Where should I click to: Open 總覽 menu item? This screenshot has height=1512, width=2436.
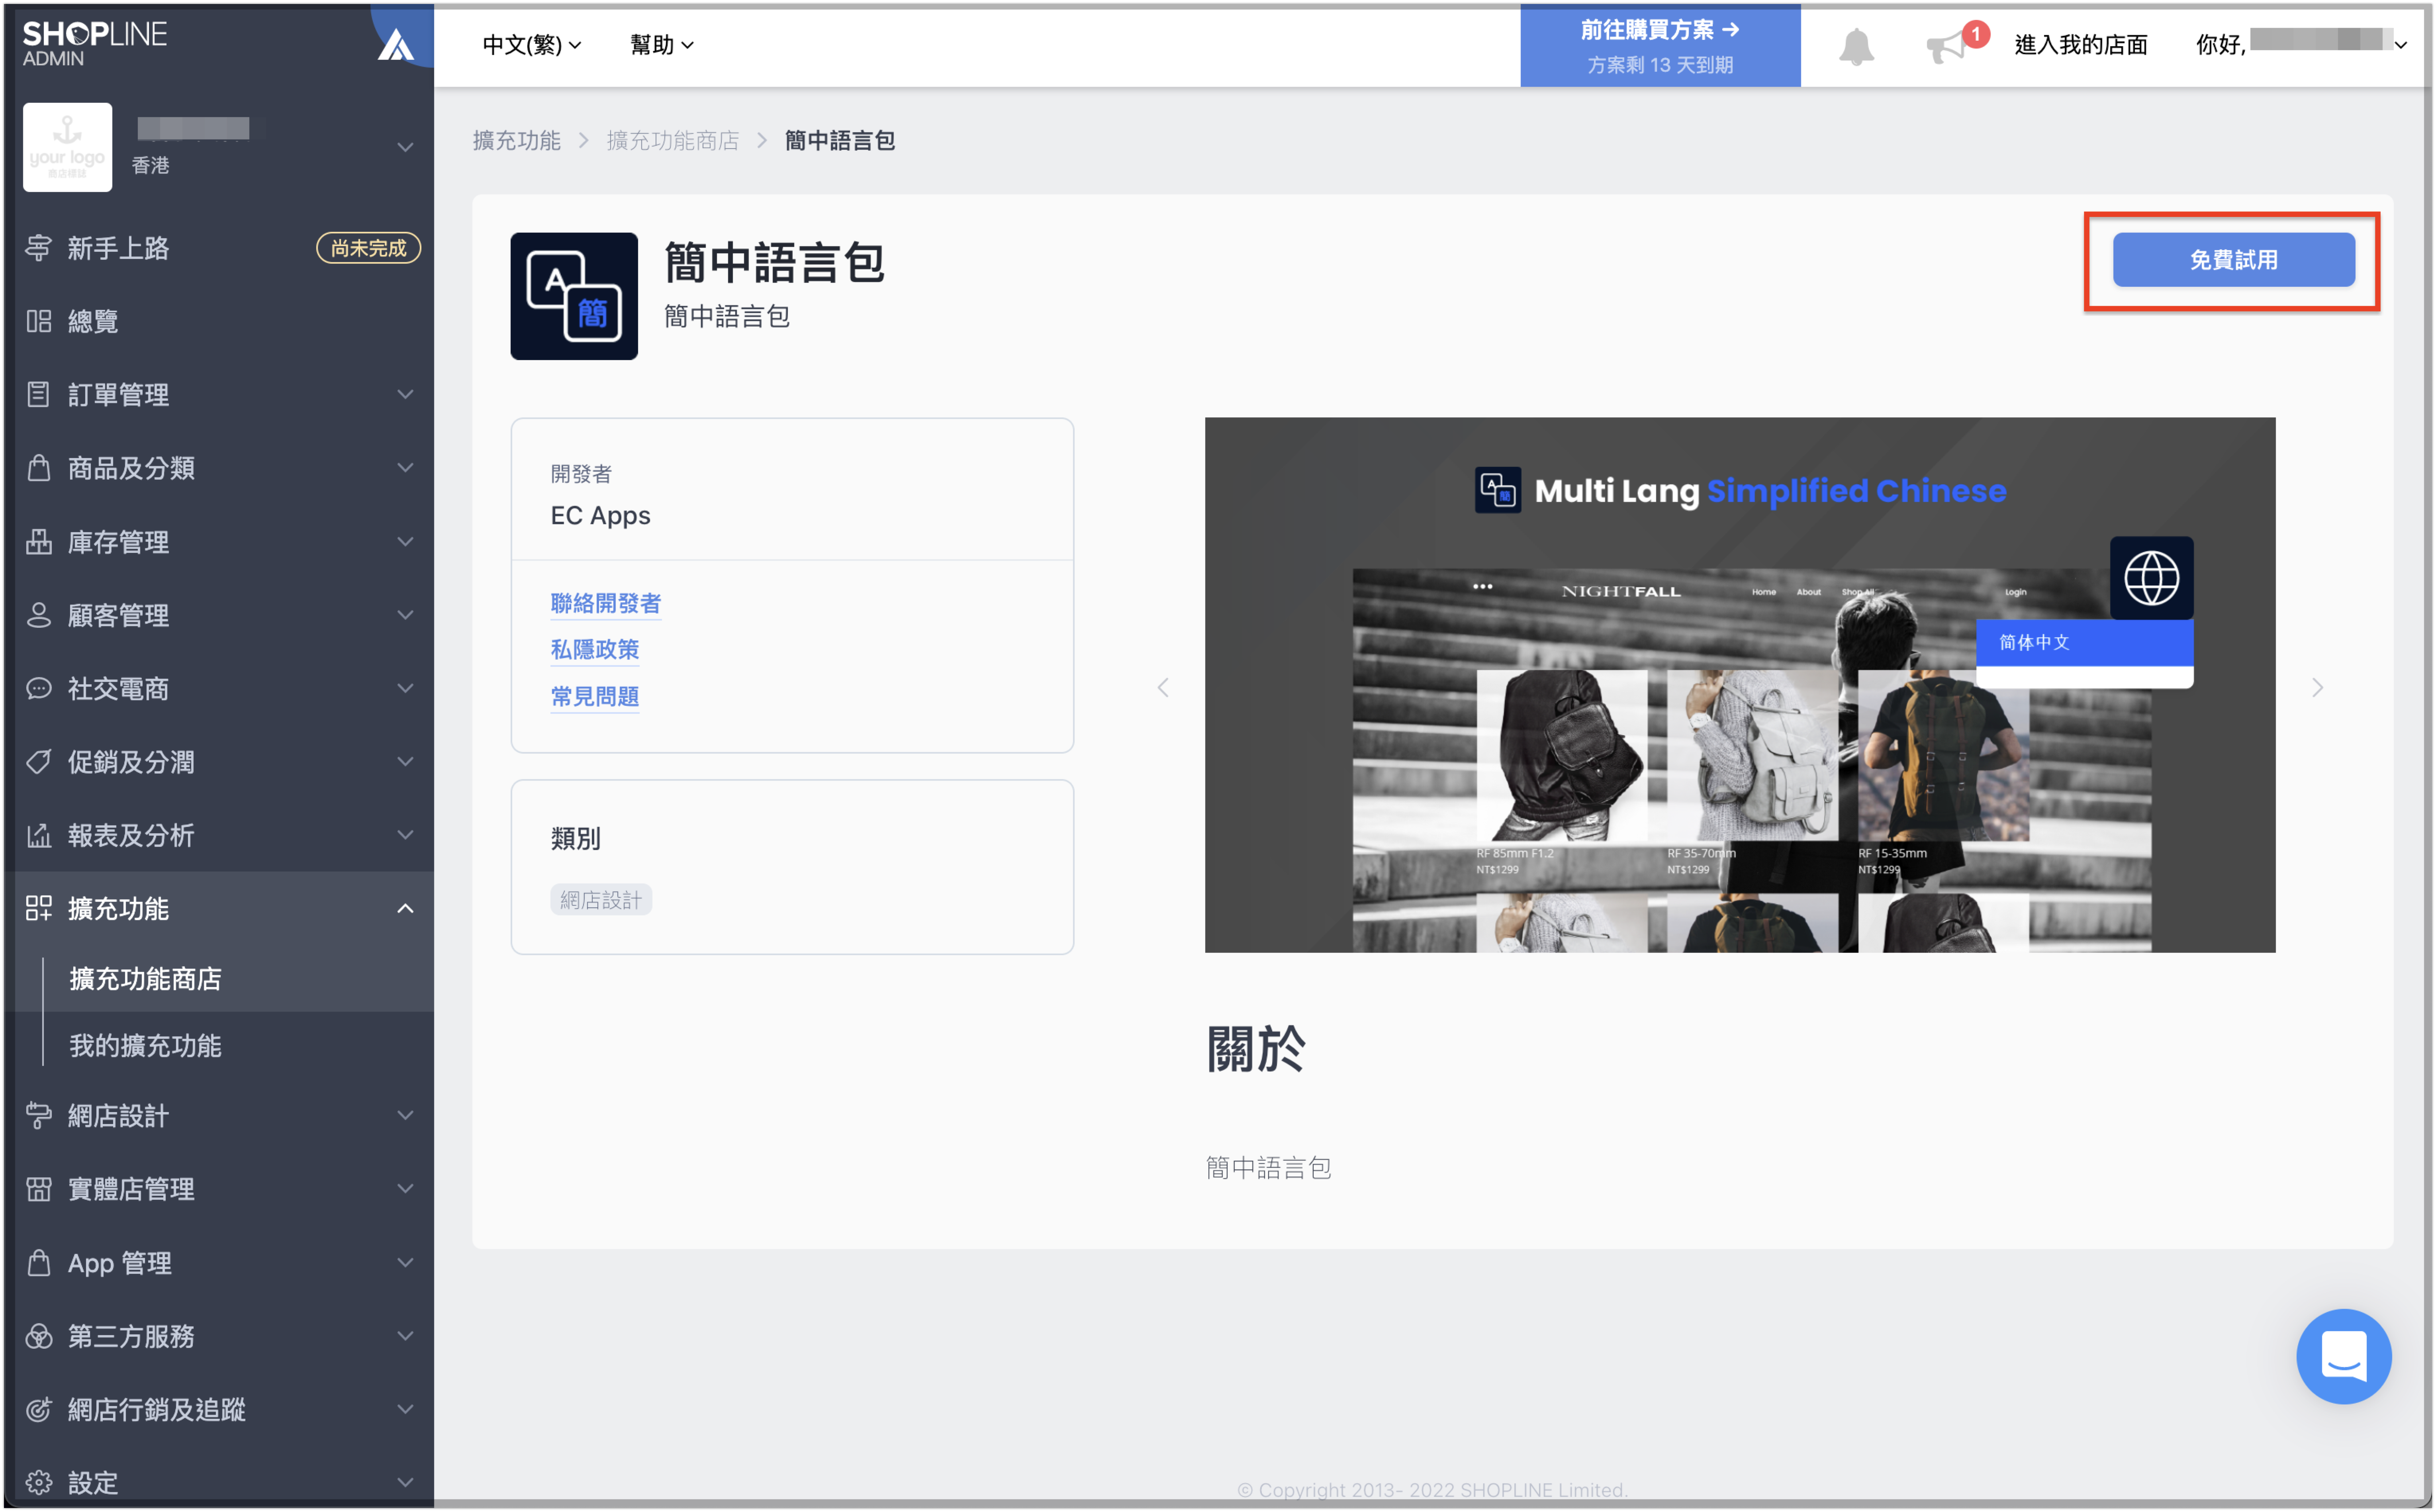[218, 321]
